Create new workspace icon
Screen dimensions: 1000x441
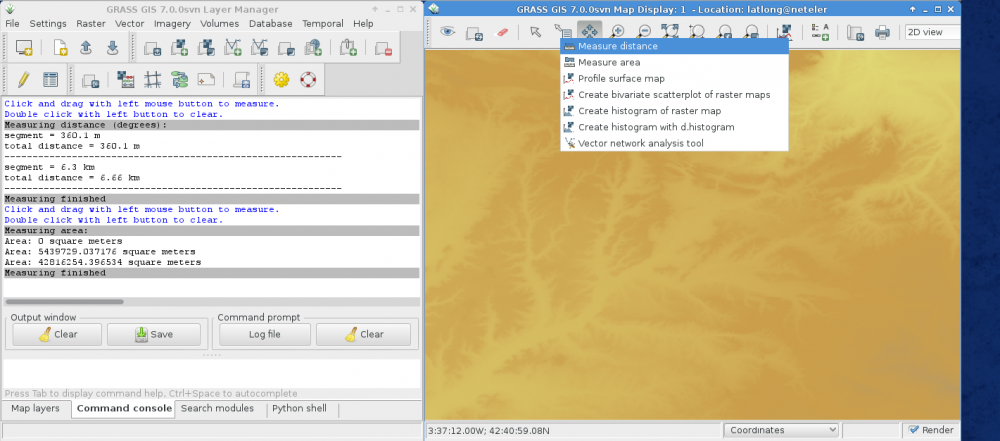click(60, 47)
